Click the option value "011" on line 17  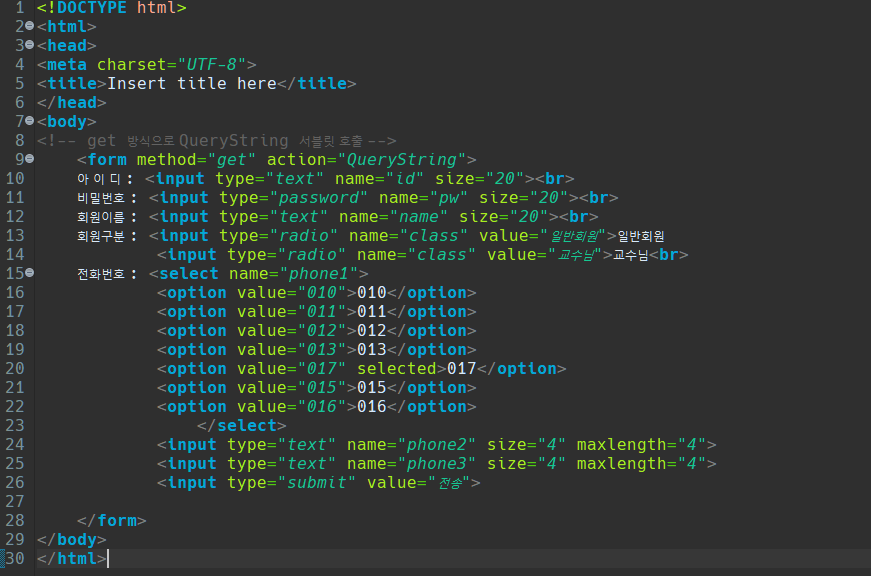[x=322, y=312]
